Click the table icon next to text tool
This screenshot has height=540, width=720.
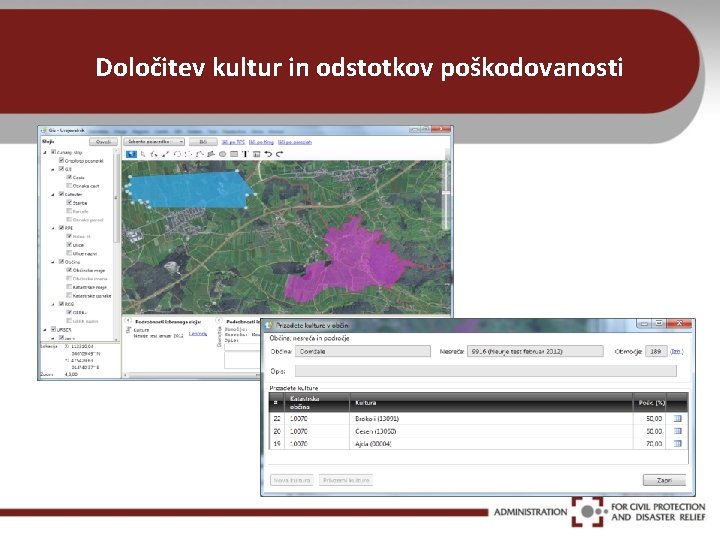click(x=257, y=154)
